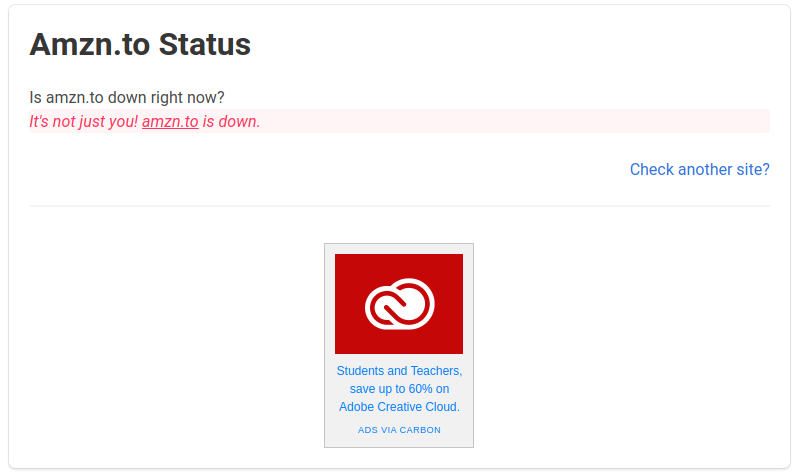Click Students and Teachers ad text link
Screen dimensions: 798x474
point(399,388)
